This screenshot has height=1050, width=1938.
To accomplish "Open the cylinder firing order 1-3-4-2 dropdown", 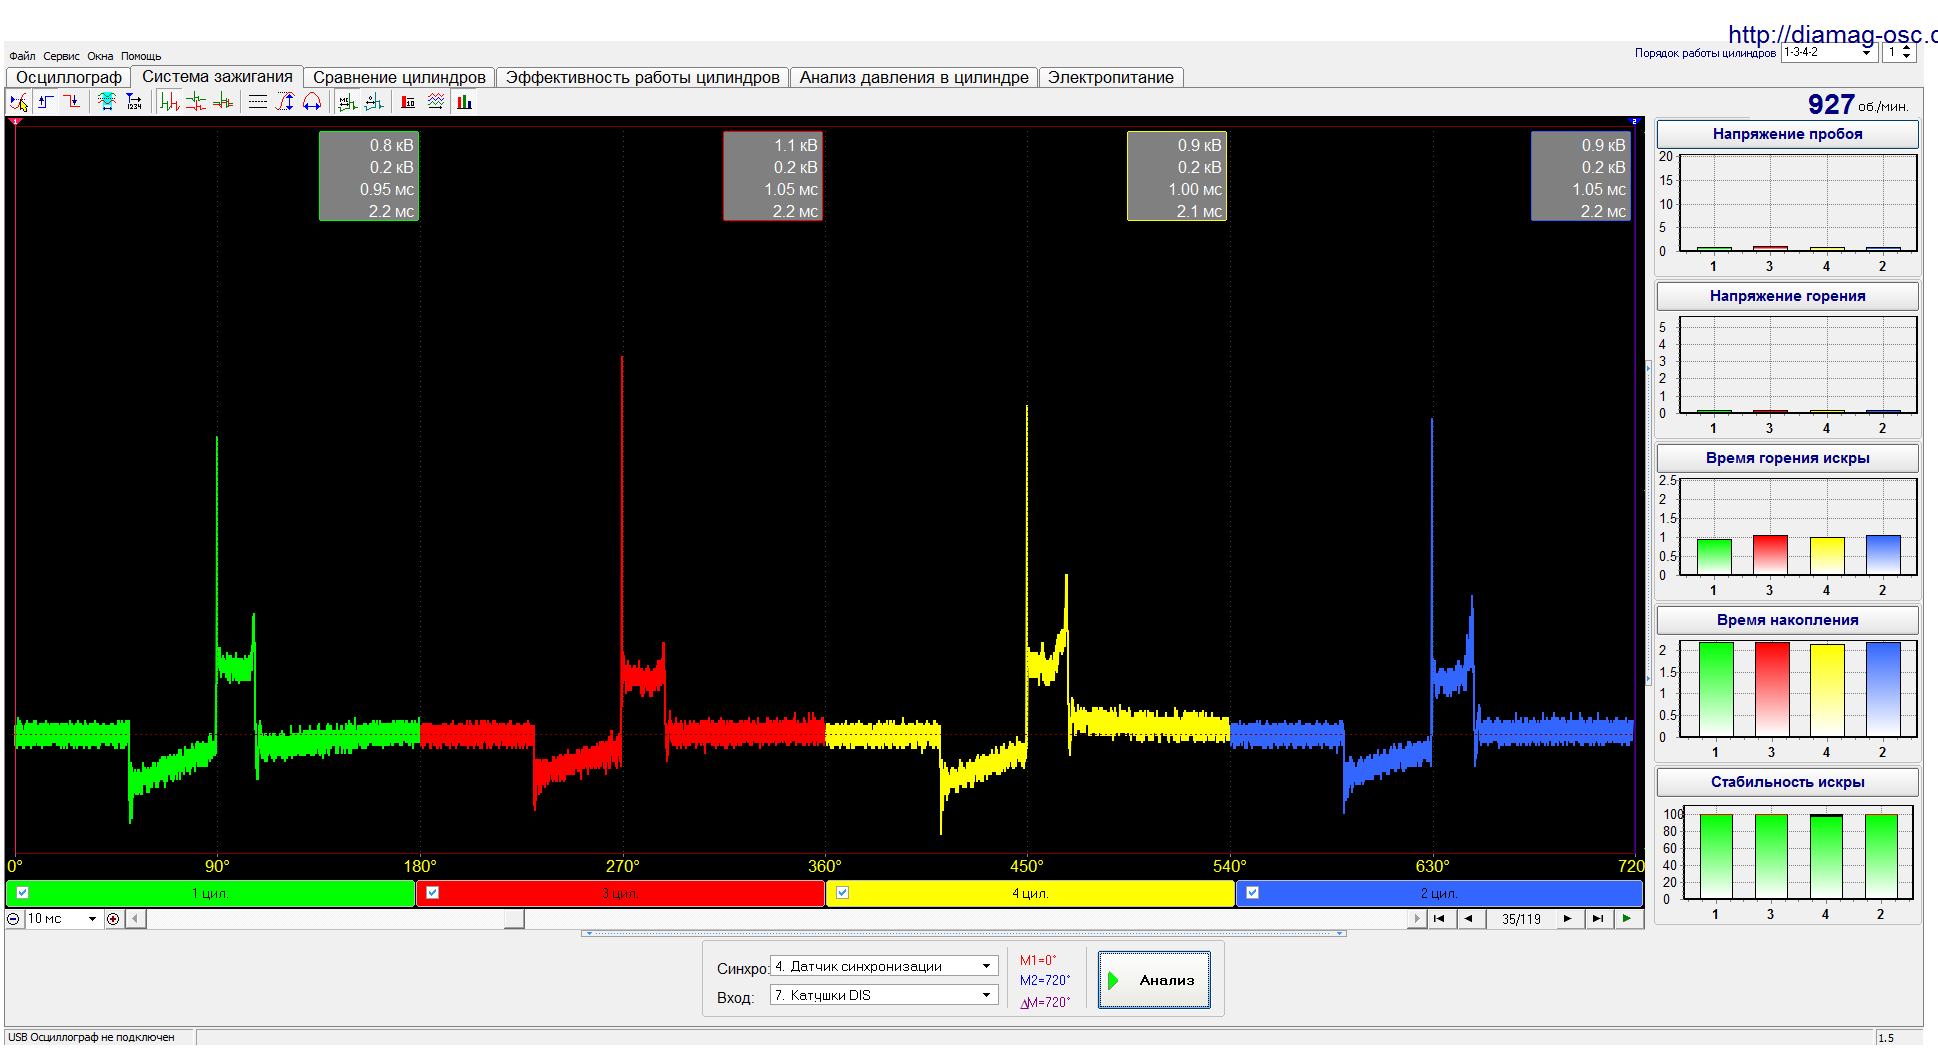I will tap(1828, 52).
